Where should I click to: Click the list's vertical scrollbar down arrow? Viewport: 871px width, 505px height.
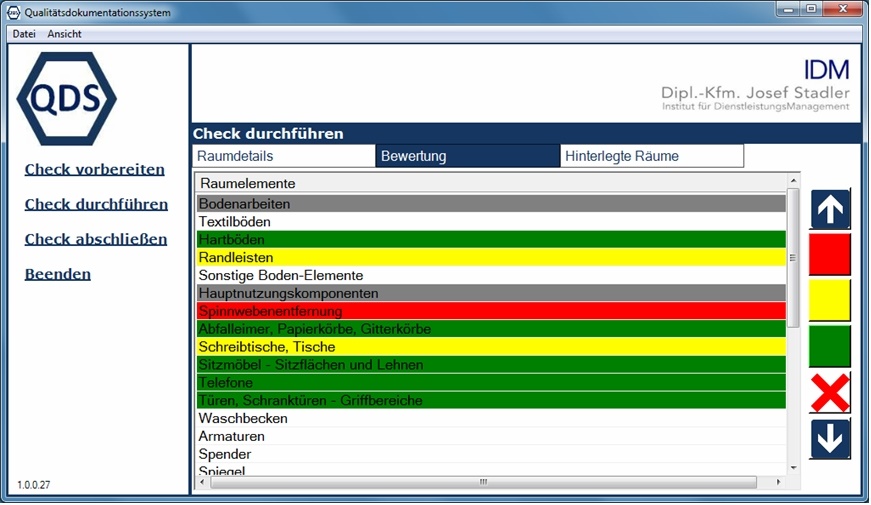(794, 467)
